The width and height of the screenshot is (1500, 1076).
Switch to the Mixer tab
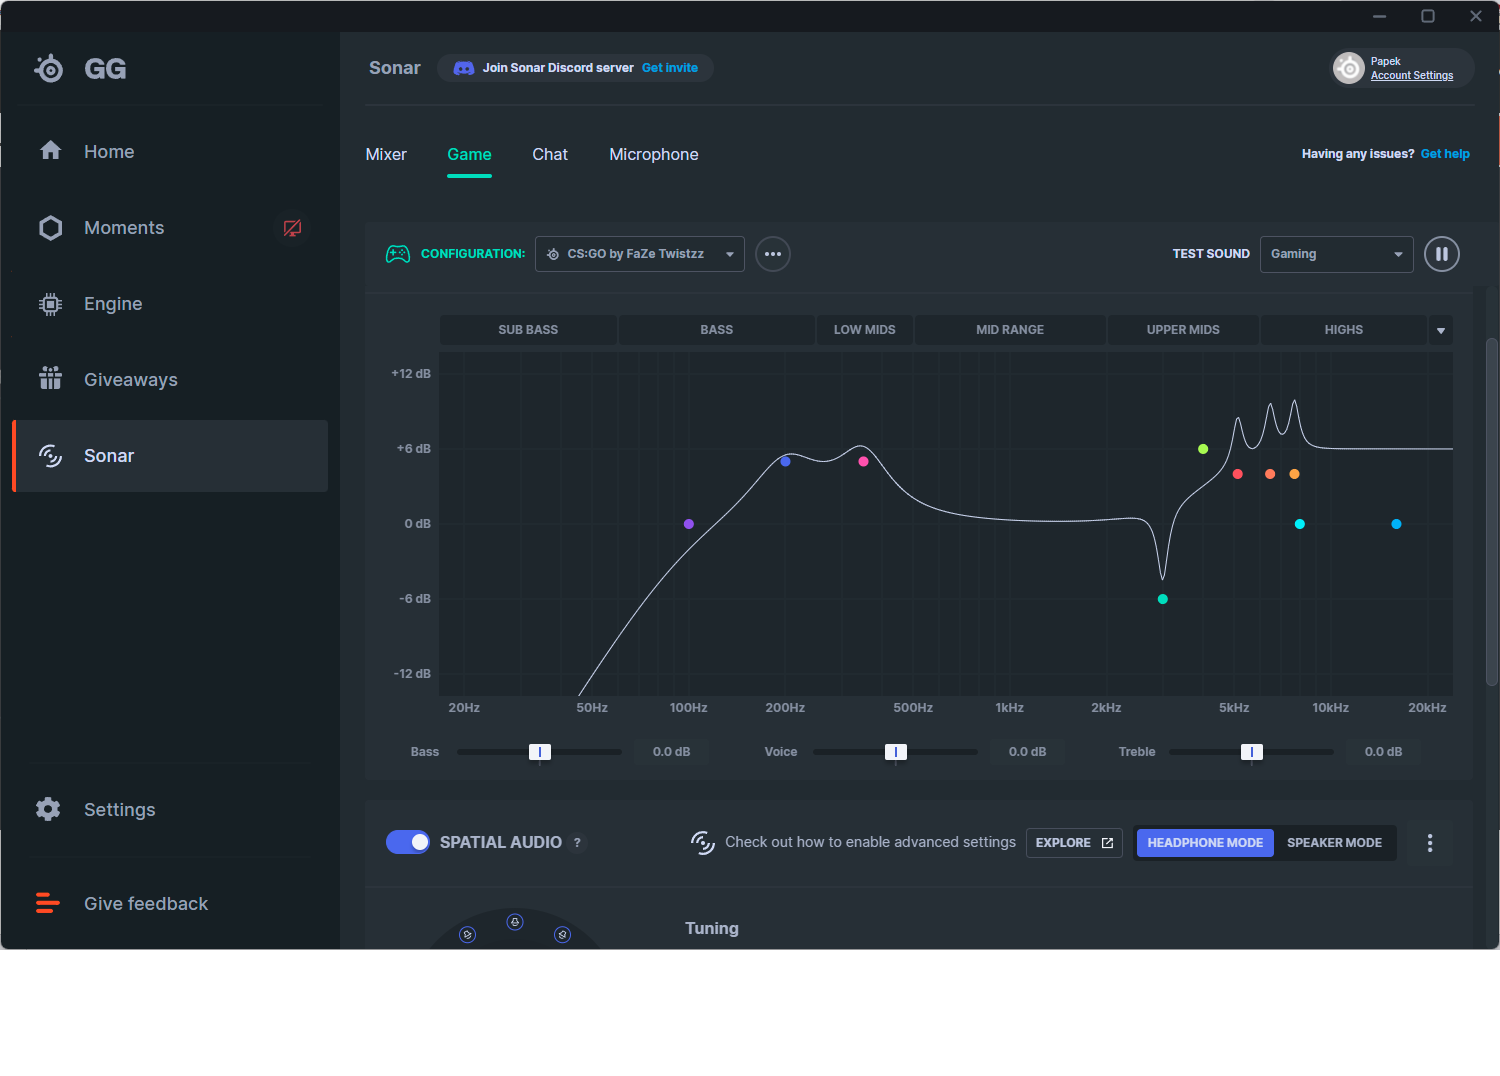point(386,154)
